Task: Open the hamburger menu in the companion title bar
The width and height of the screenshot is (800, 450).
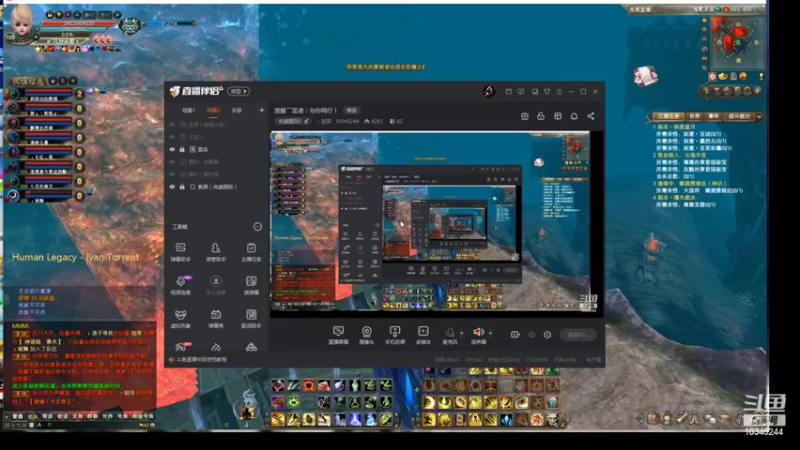Action: point(559,92)
